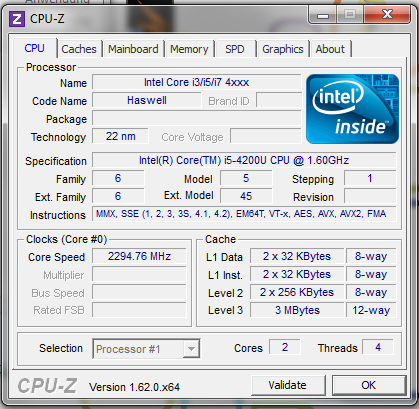This screenshot has width=419, height=409.
Task: Click the Intel inside logo
Action: click(x=352, y=109)
